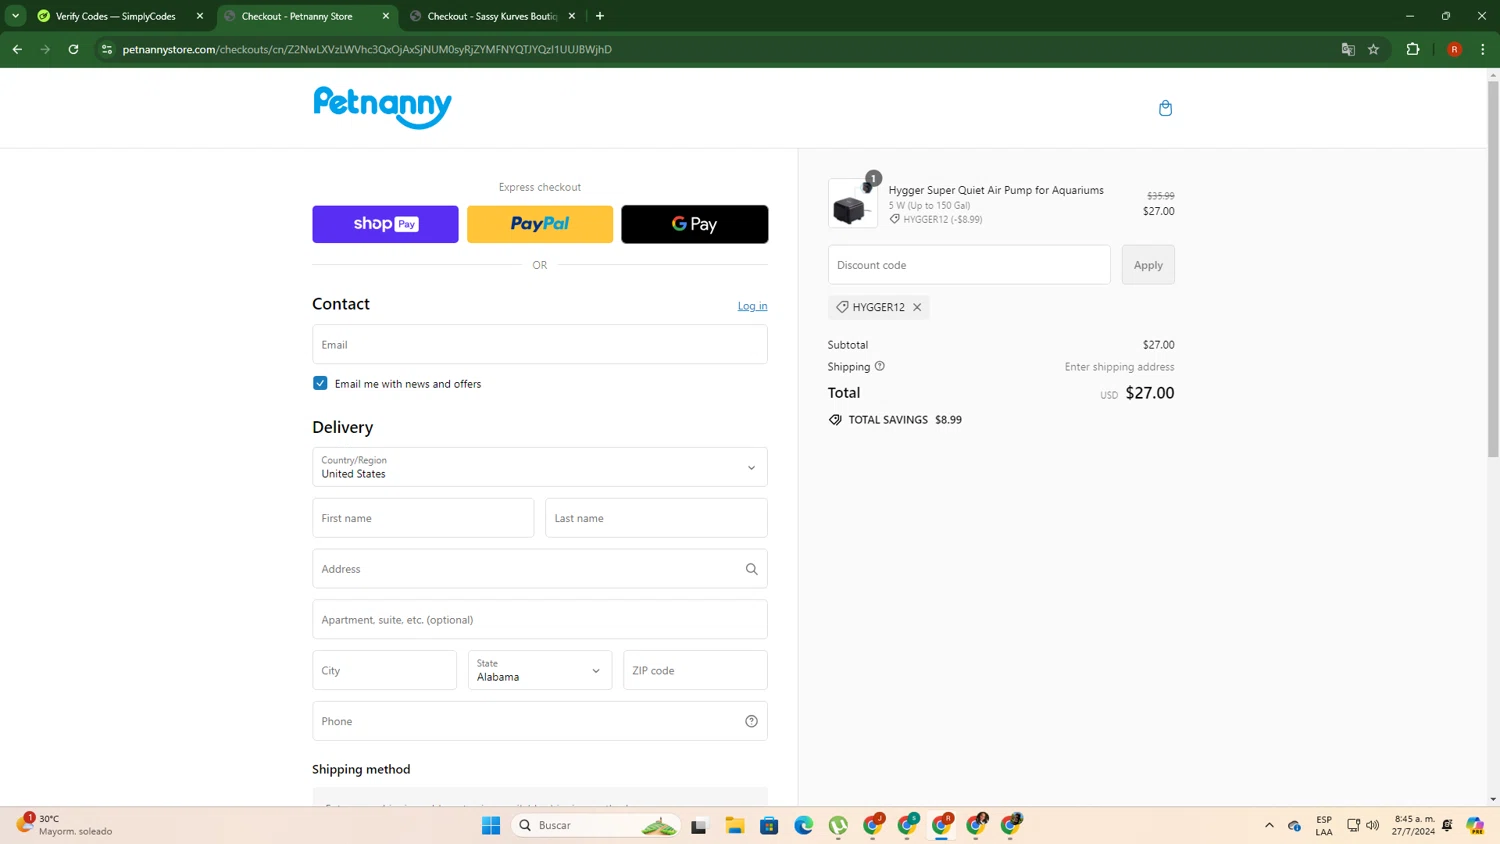Click the TOTAL SAVINGS $8.99 text
This screenshot has height=844, width=1500.
905,420
